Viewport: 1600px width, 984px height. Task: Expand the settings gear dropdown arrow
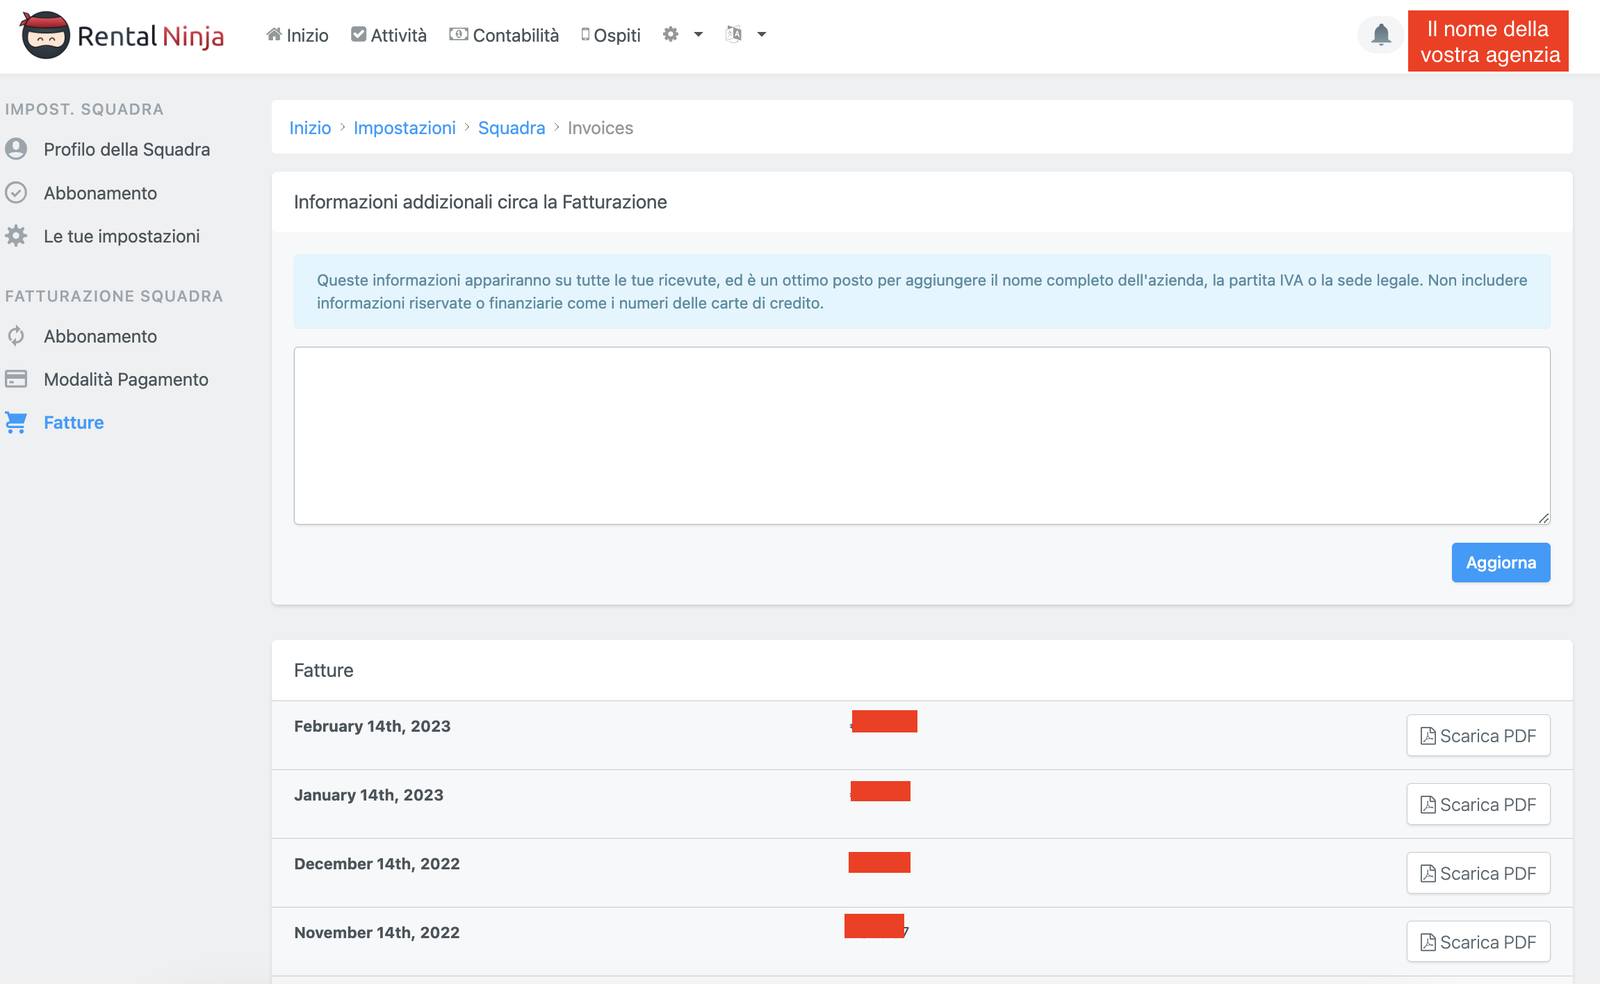pyautogui.click(x=698, y=35)
